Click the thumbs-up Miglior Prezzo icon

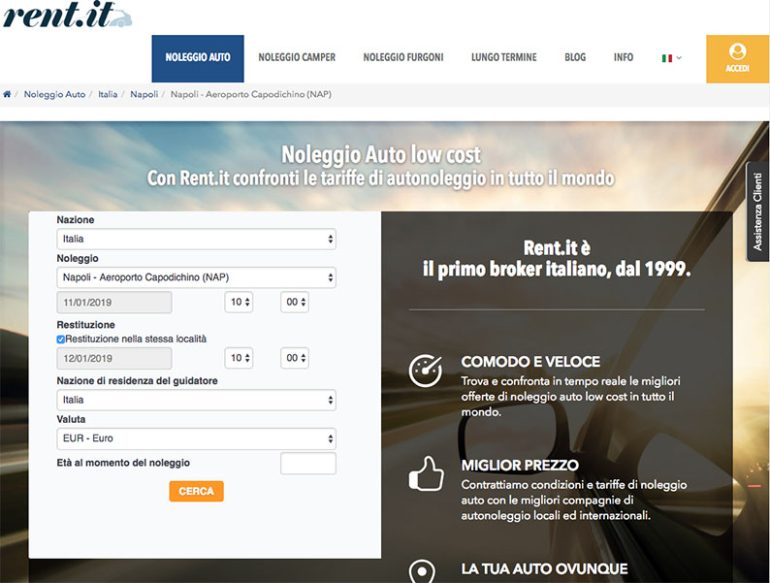click(x=426, y=473)
